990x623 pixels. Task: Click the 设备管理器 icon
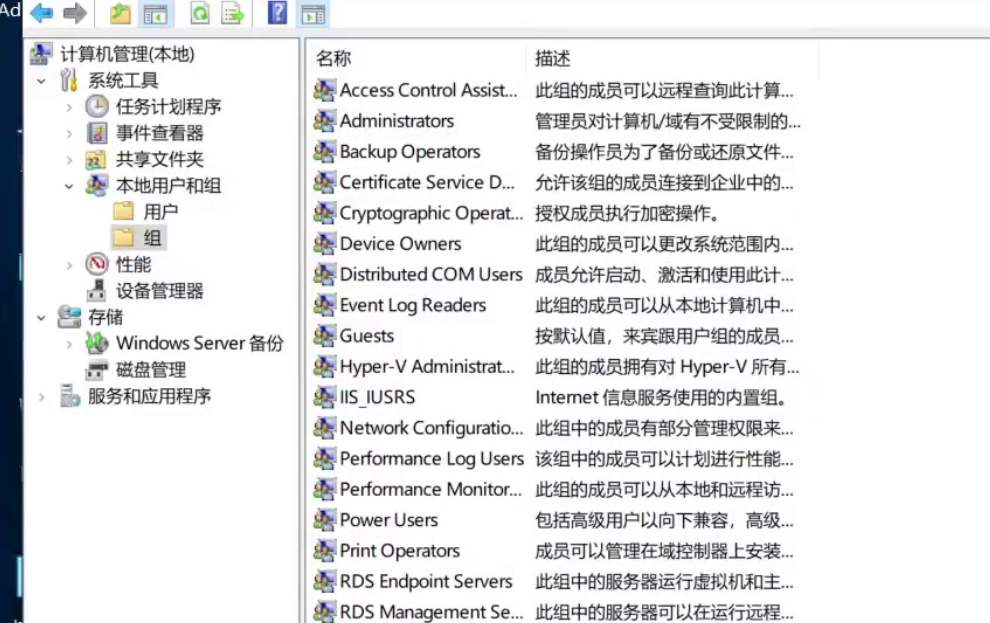[x=97, y=290]
